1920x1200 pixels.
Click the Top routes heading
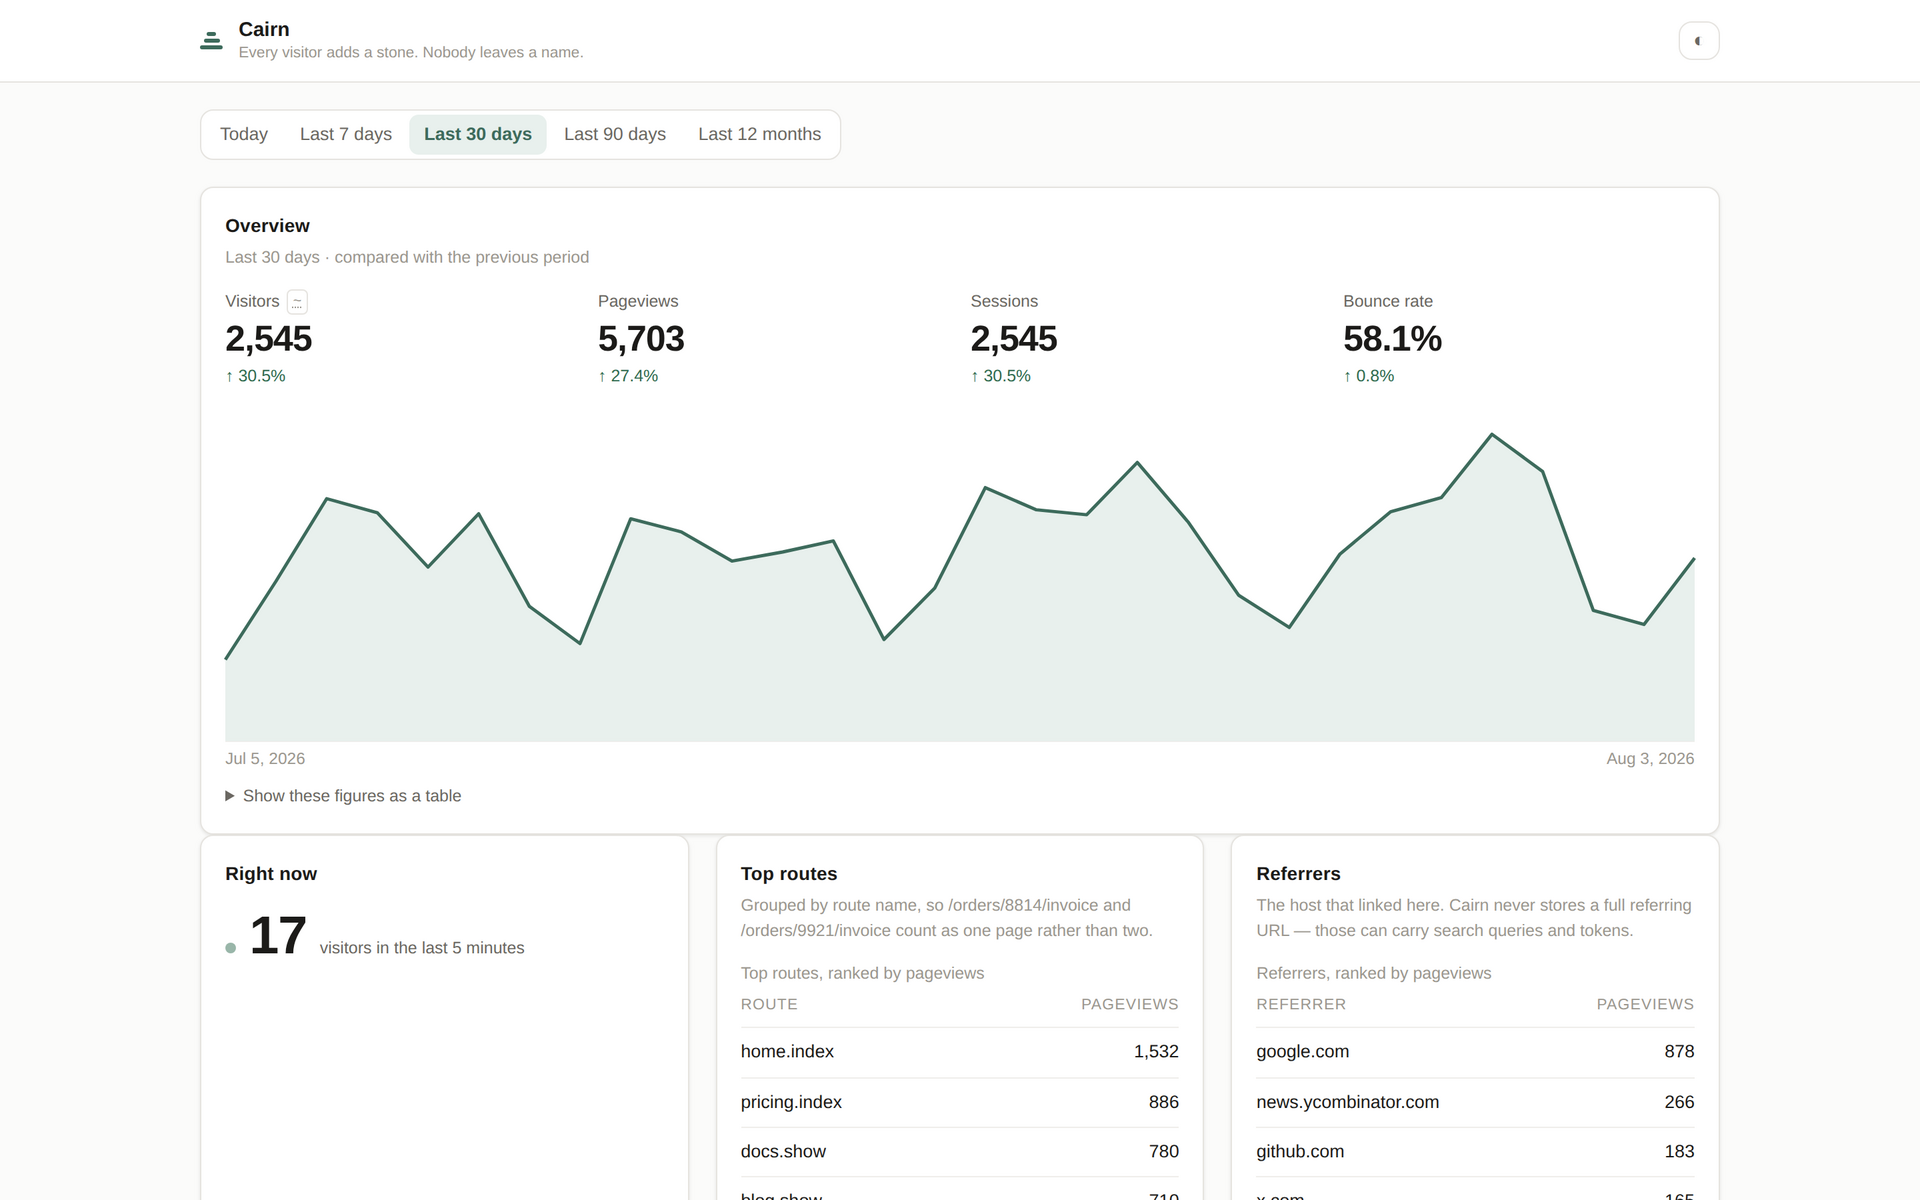789,874
